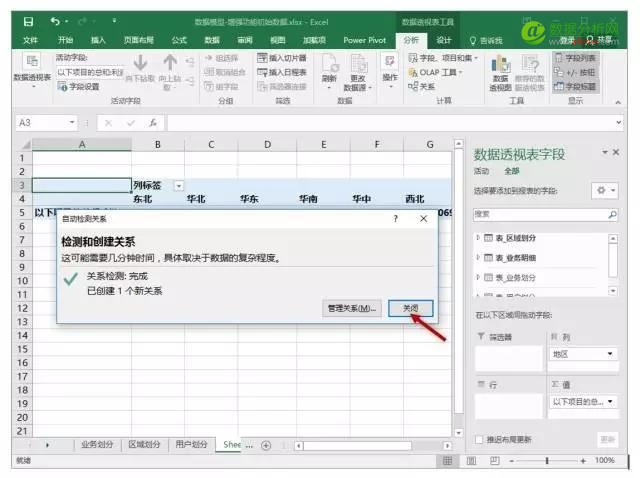Open the field list gear settings
This screenshot has height=478, width=640.
(605, 190)
